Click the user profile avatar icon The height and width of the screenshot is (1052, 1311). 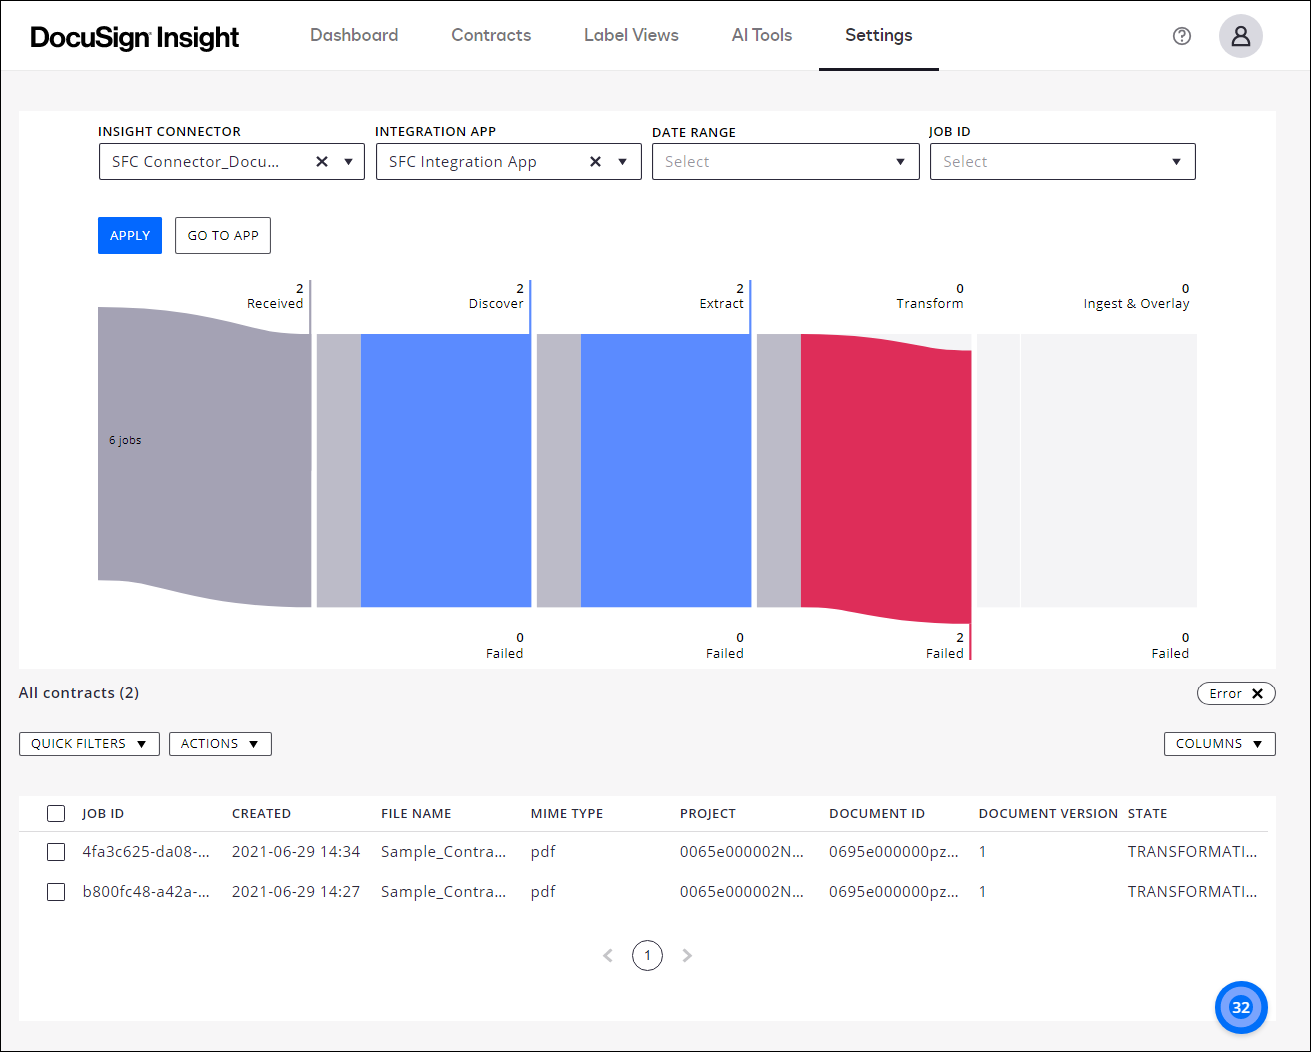click(1241, 36)
